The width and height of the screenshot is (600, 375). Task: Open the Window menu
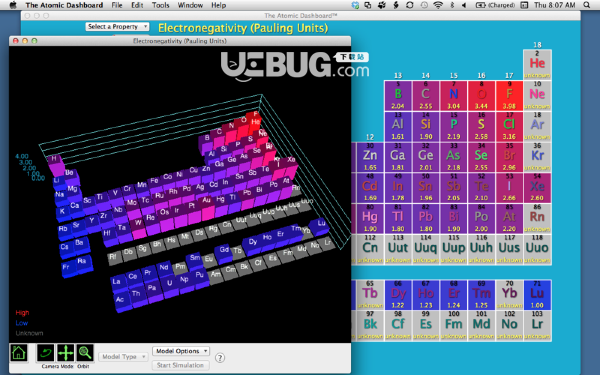pos(190,5)
